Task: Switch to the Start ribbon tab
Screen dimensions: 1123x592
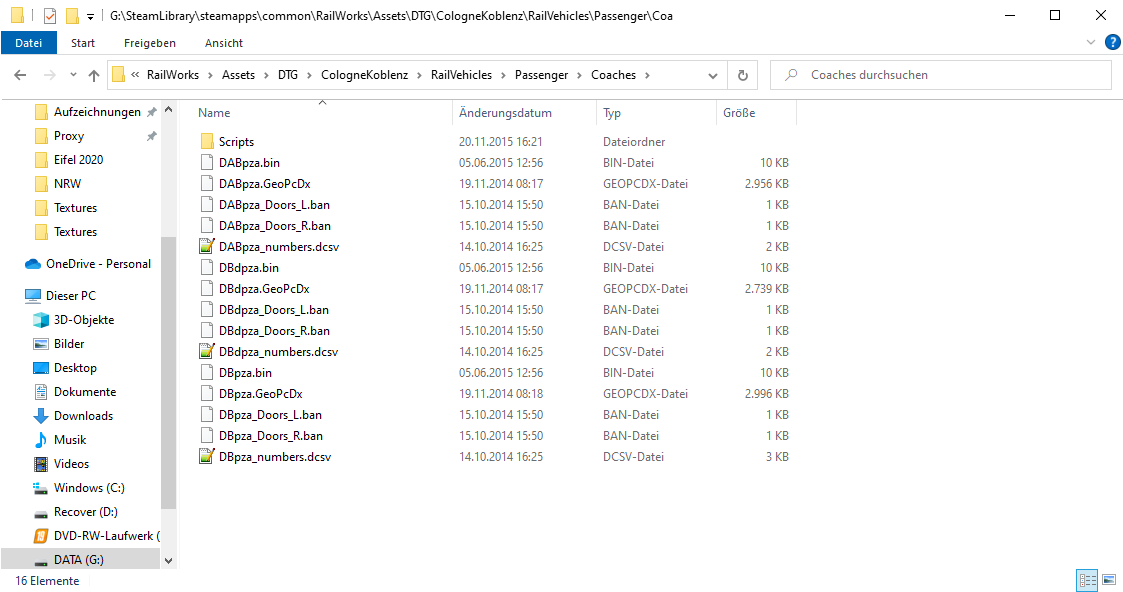Action: [x=83, y=43]
